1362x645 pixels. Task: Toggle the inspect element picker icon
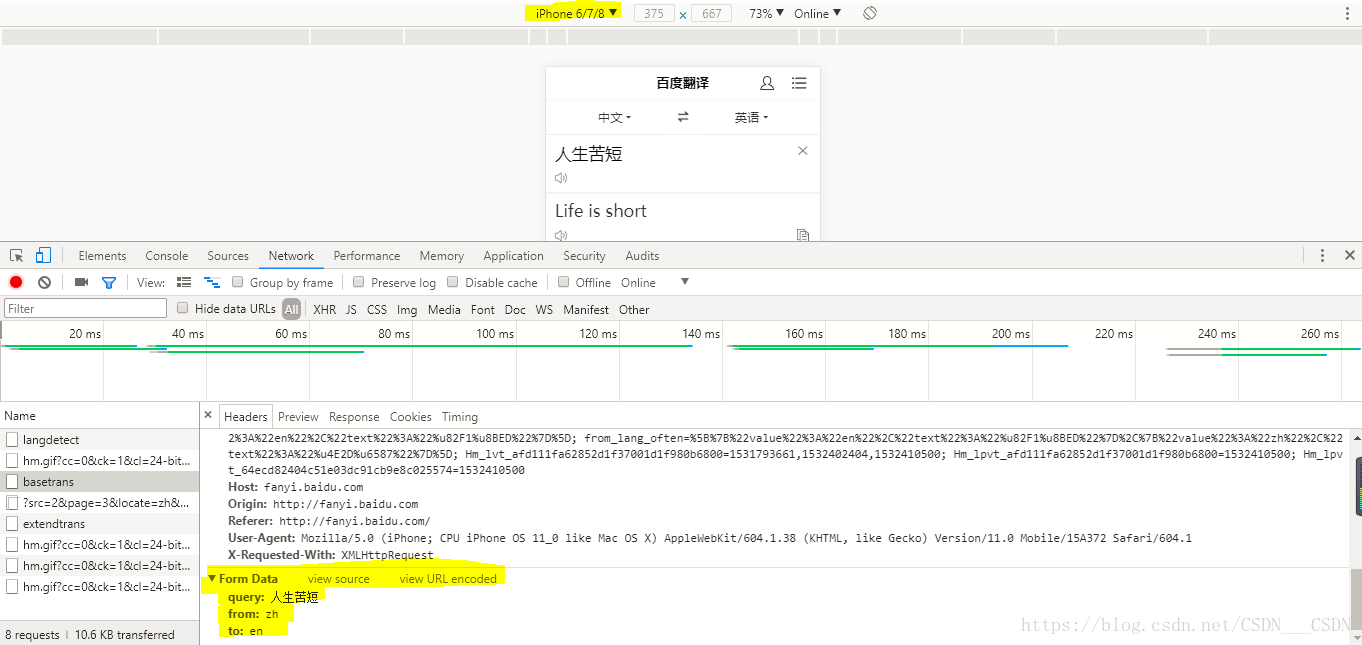(16, 256)
